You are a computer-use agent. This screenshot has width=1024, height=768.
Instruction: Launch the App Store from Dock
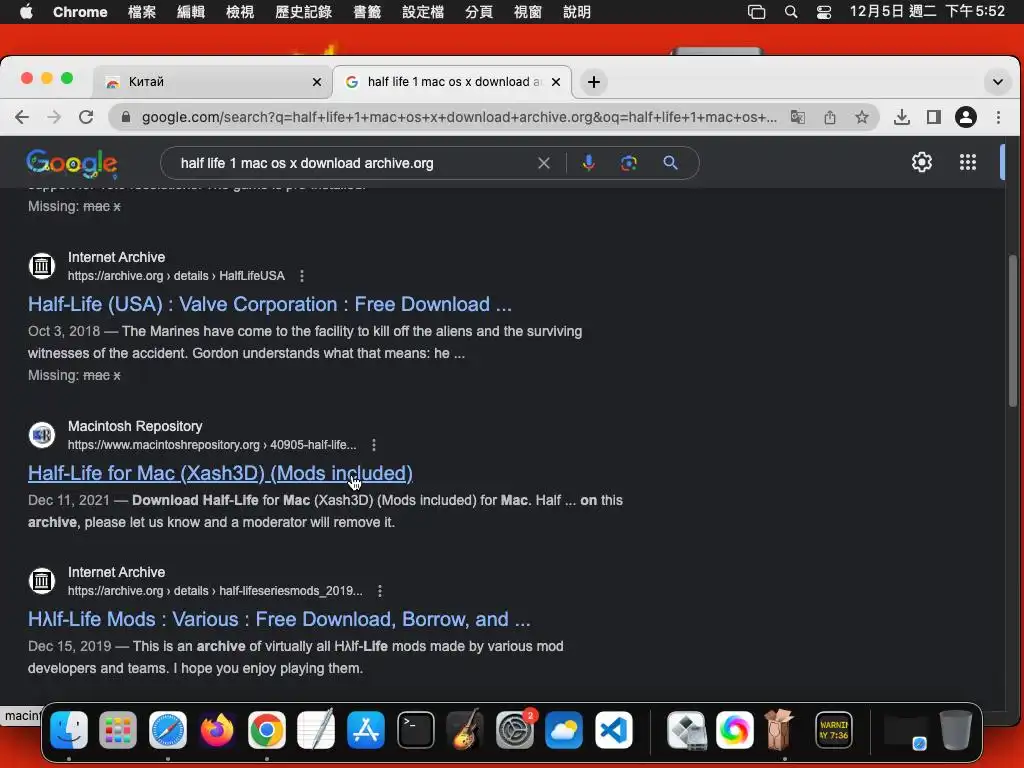(x=366, y=729)
